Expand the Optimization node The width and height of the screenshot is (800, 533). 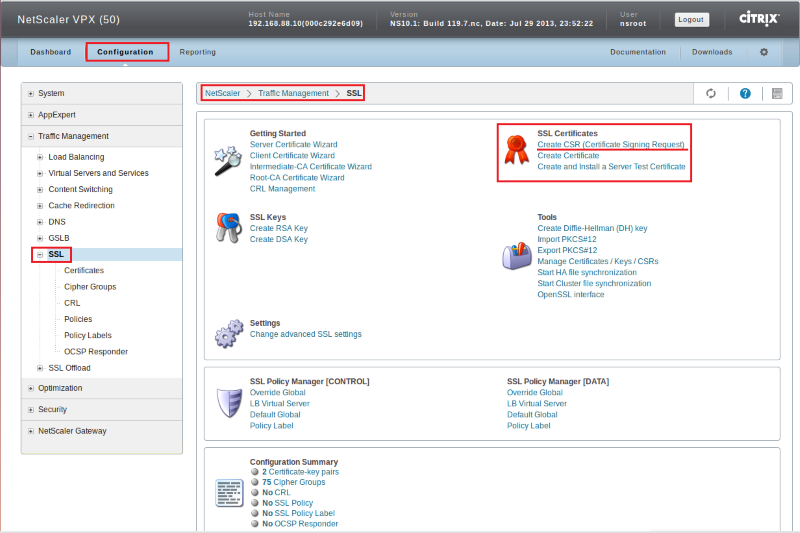pyautogui.click(x=31, y=389)
